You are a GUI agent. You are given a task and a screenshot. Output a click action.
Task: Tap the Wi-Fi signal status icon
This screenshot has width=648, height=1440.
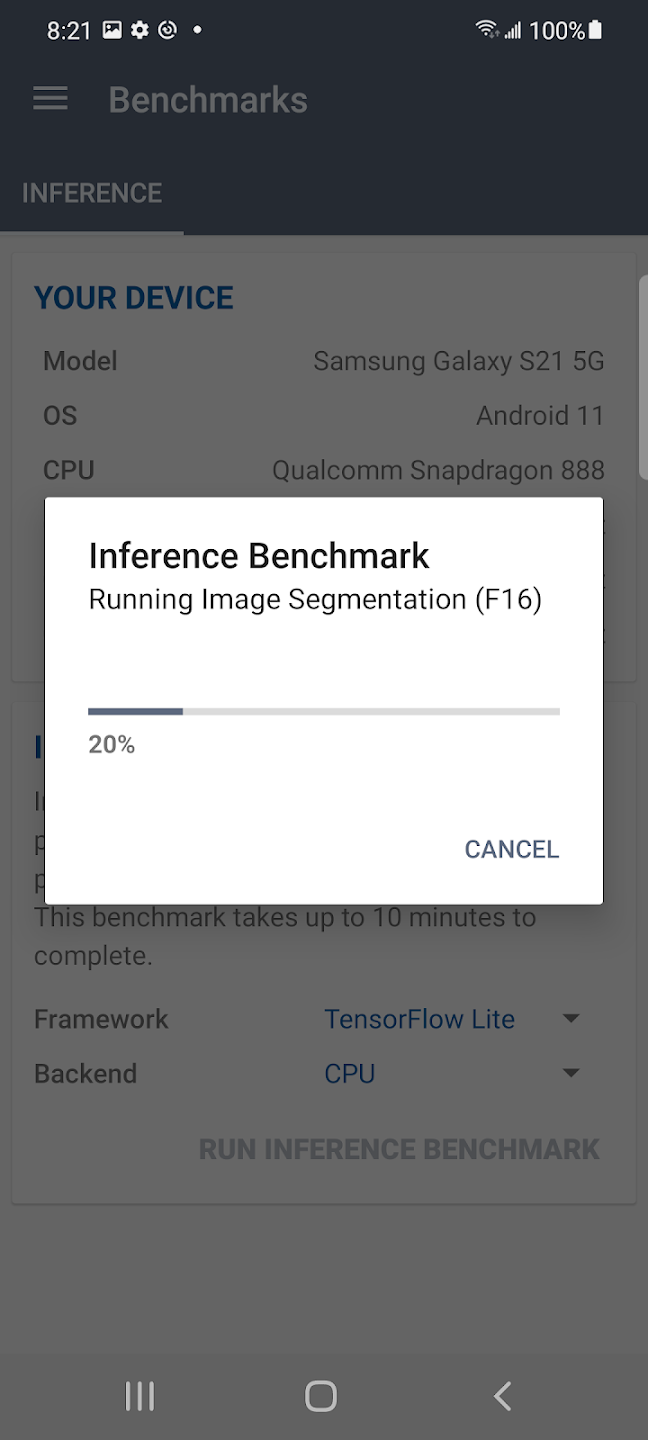tap(488, 30)
